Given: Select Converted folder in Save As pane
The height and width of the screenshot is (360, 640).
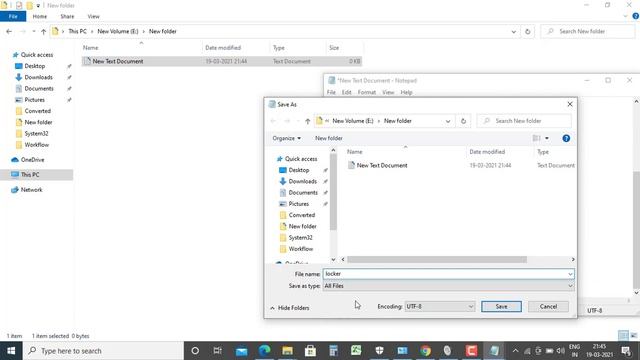Looking at the screenshot, I should coord(302,215).
